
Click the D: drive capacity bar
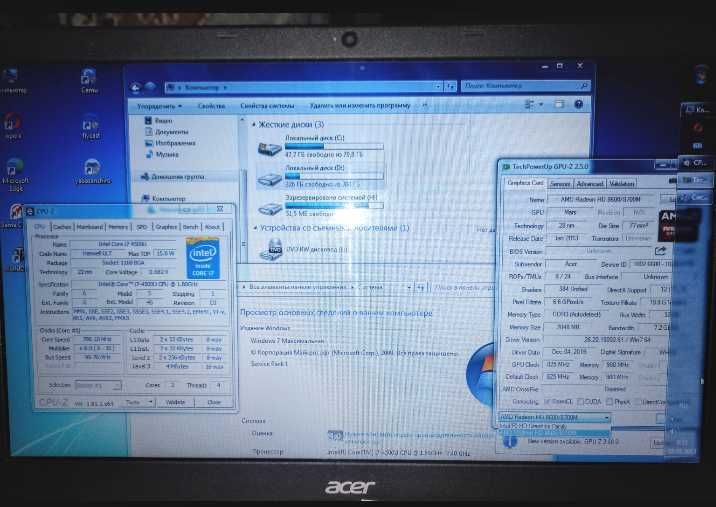tap(334, 176)
